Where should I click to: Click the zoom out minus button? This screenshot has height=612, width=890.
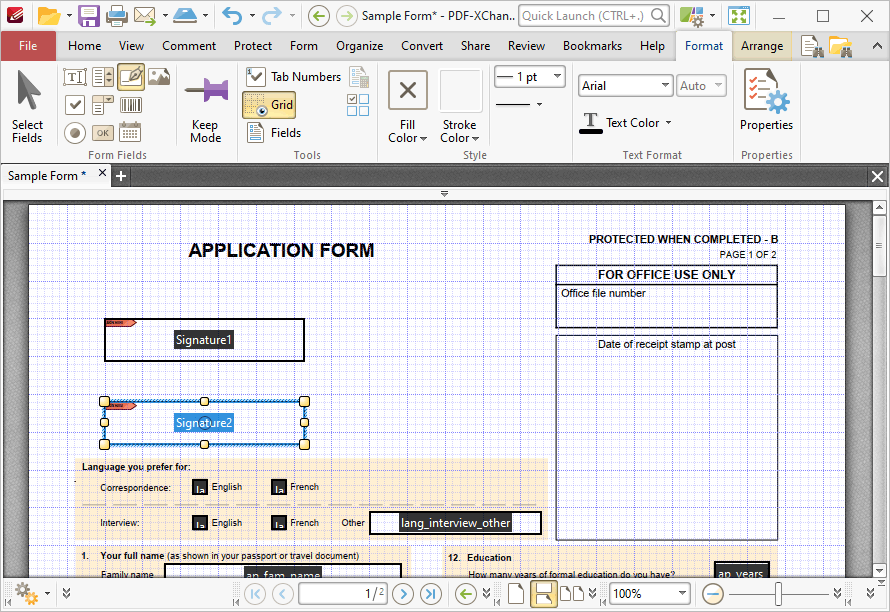pos(712,594)
